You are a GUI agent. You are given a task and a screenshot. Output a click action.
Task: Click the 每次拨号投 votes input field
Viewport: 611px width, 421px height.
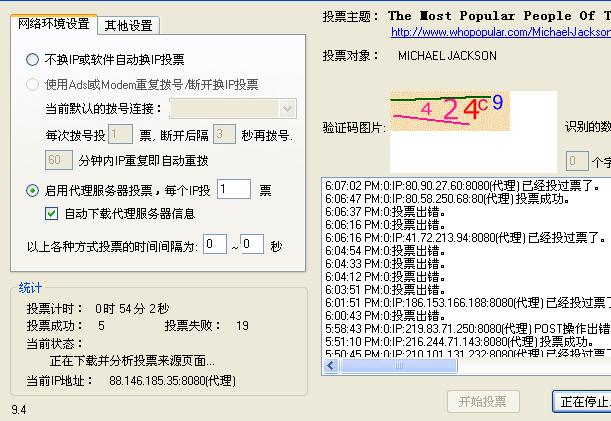[x=120, y=134]
